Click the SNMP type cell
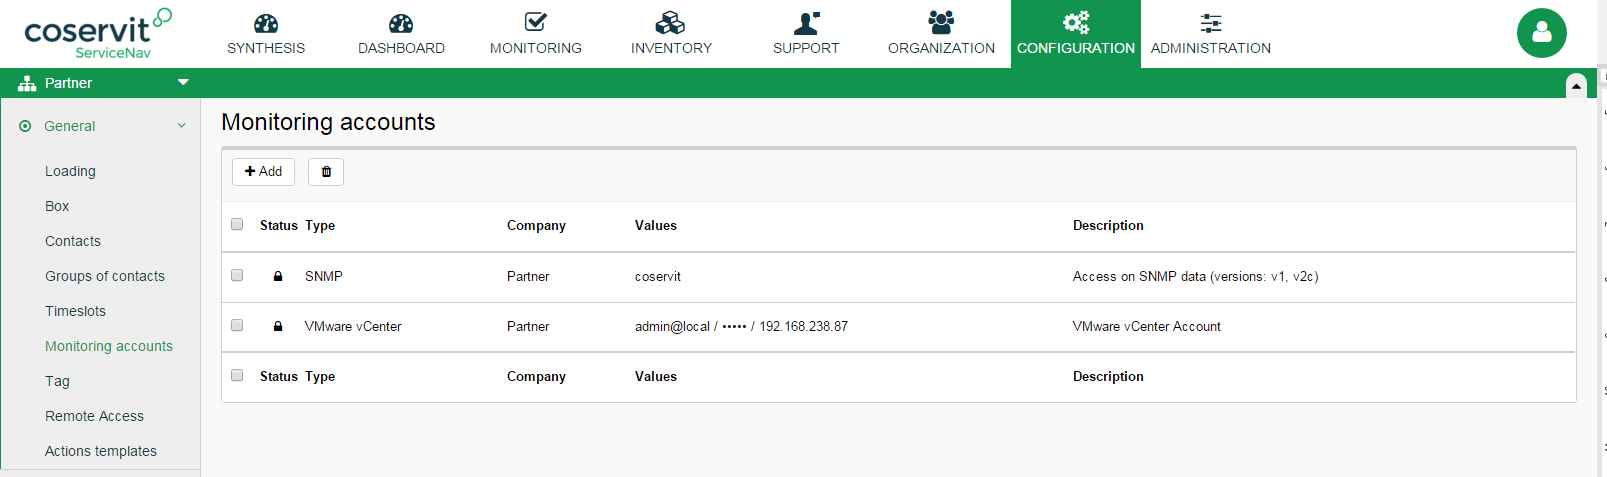Screen dimensions: 1607x477 click(x=324, y=276)
